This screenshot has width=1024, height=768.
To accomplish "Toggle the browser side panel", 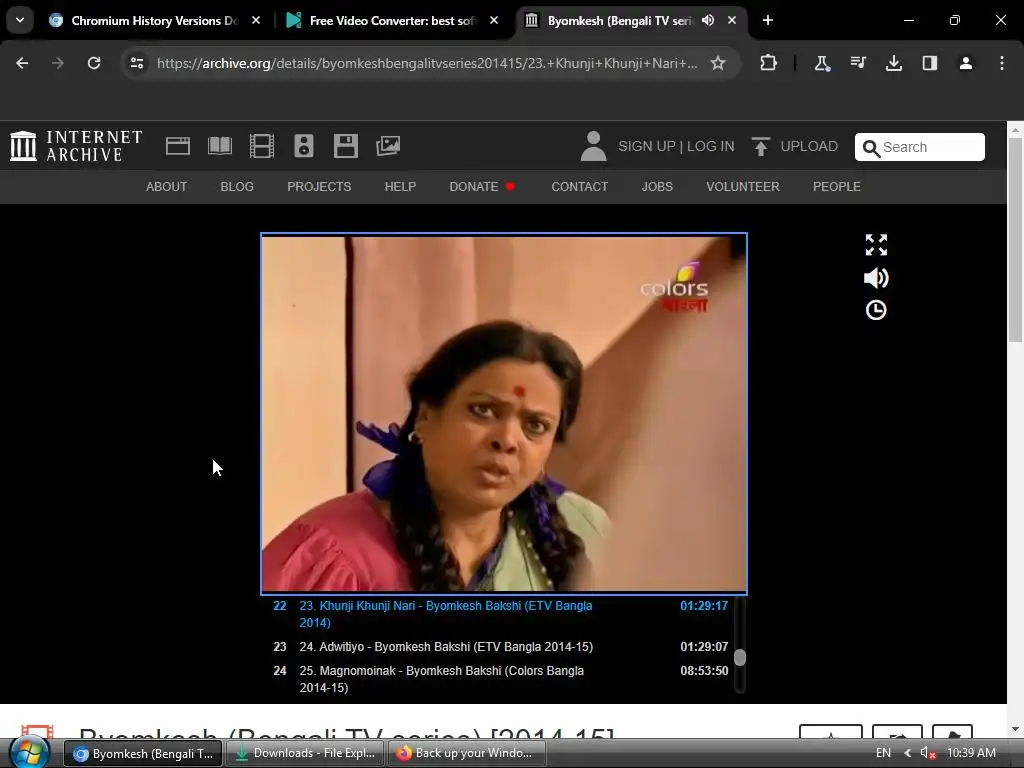I will click(x=929, y=63).
